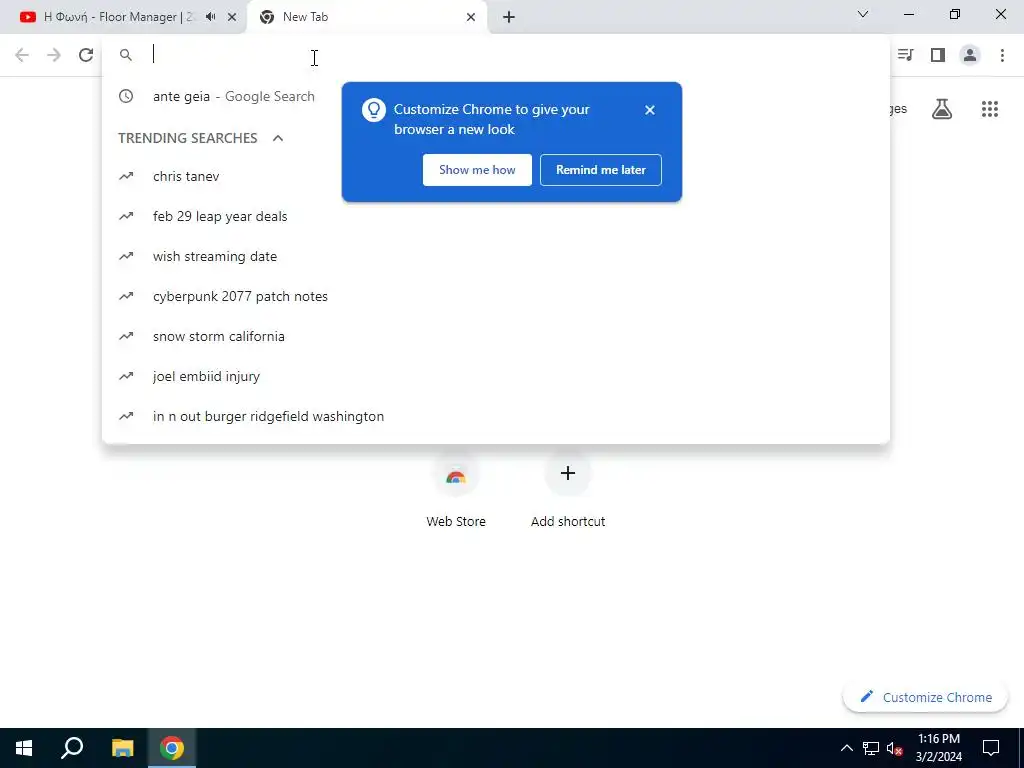Image resolution: width=1024 pixels, height=768 pixels.
Task: Open a new tab with plus button
Action: point(509,17)
